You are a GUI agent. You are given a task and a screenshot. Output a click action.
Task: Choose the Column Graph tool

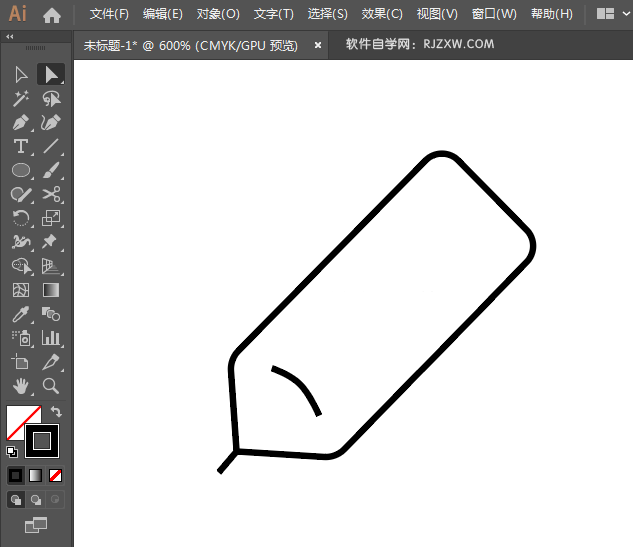pyautogui.click(x=51, y=338)
